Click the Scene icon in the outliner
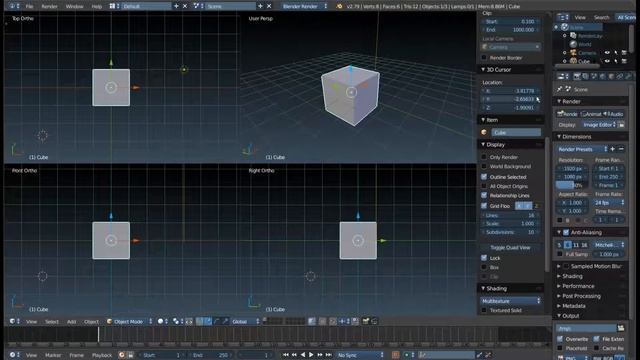The width and height of the screenshot is (640, 360). (564, 27)
